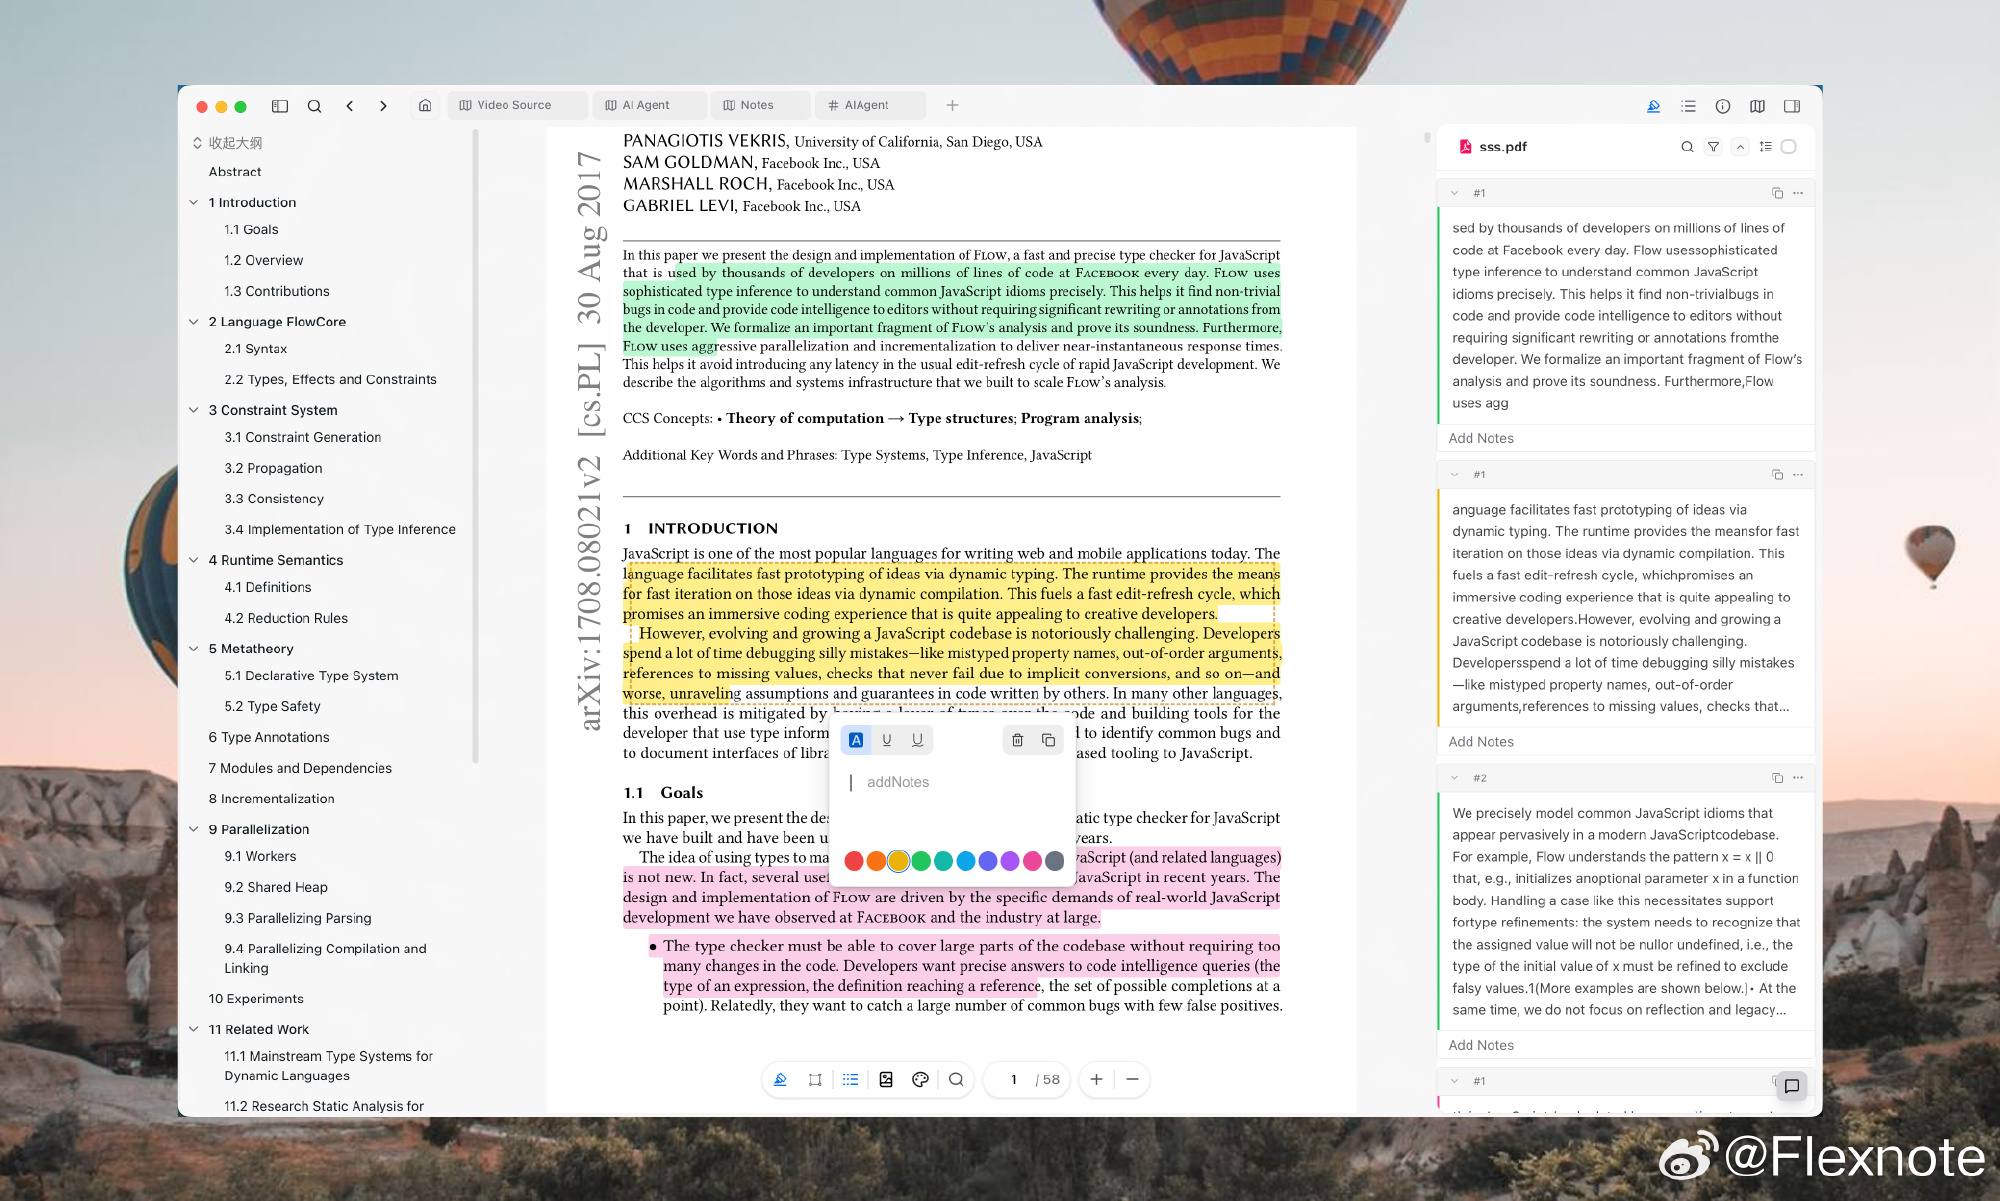Zoom out with the minus button
This screenshot has width=2000, height=1201.
(x=1132, y=1080)
